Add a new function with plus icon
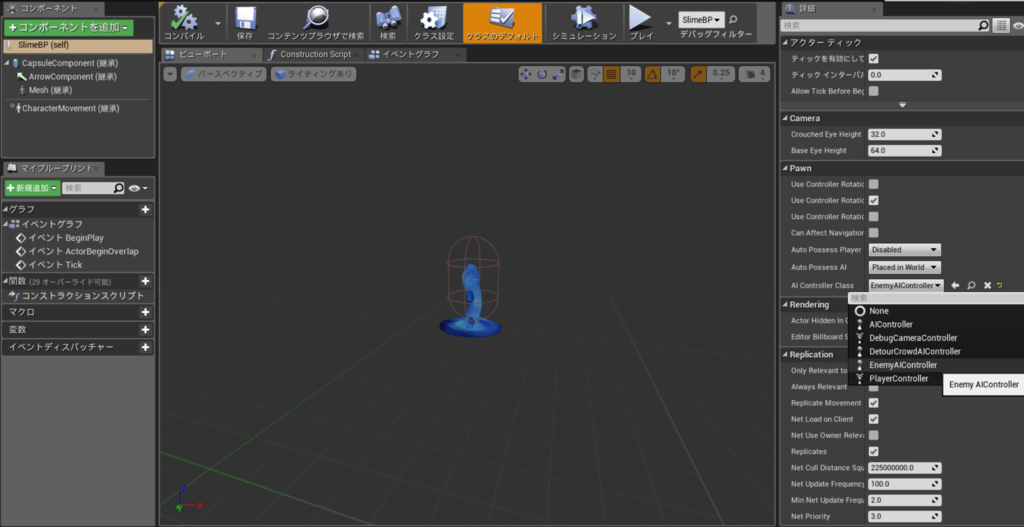The height and width of the screenshot is (527, 1024). point(146,281)
